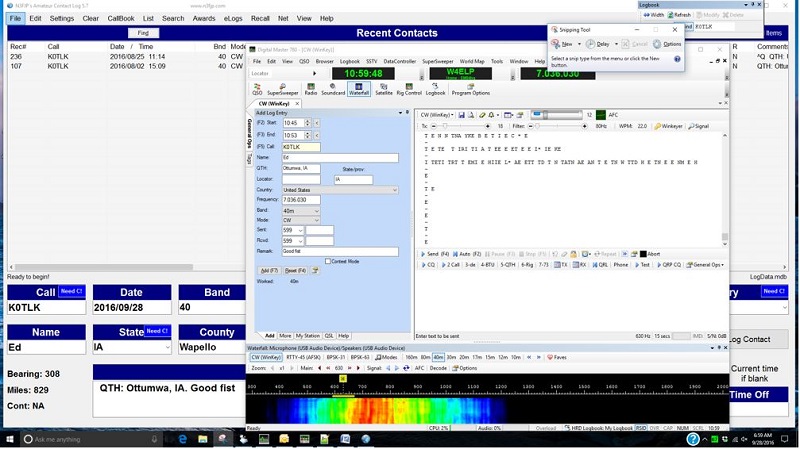Open Snipping Tool Options
This screenshot has height=449, width=800.
tap(667, 44)
